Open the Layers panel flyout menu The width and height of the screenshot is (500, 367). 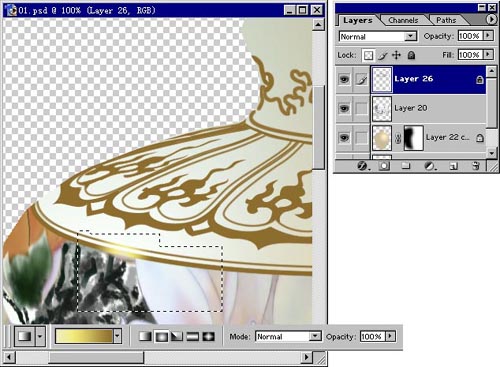click(x=491, y=20)
